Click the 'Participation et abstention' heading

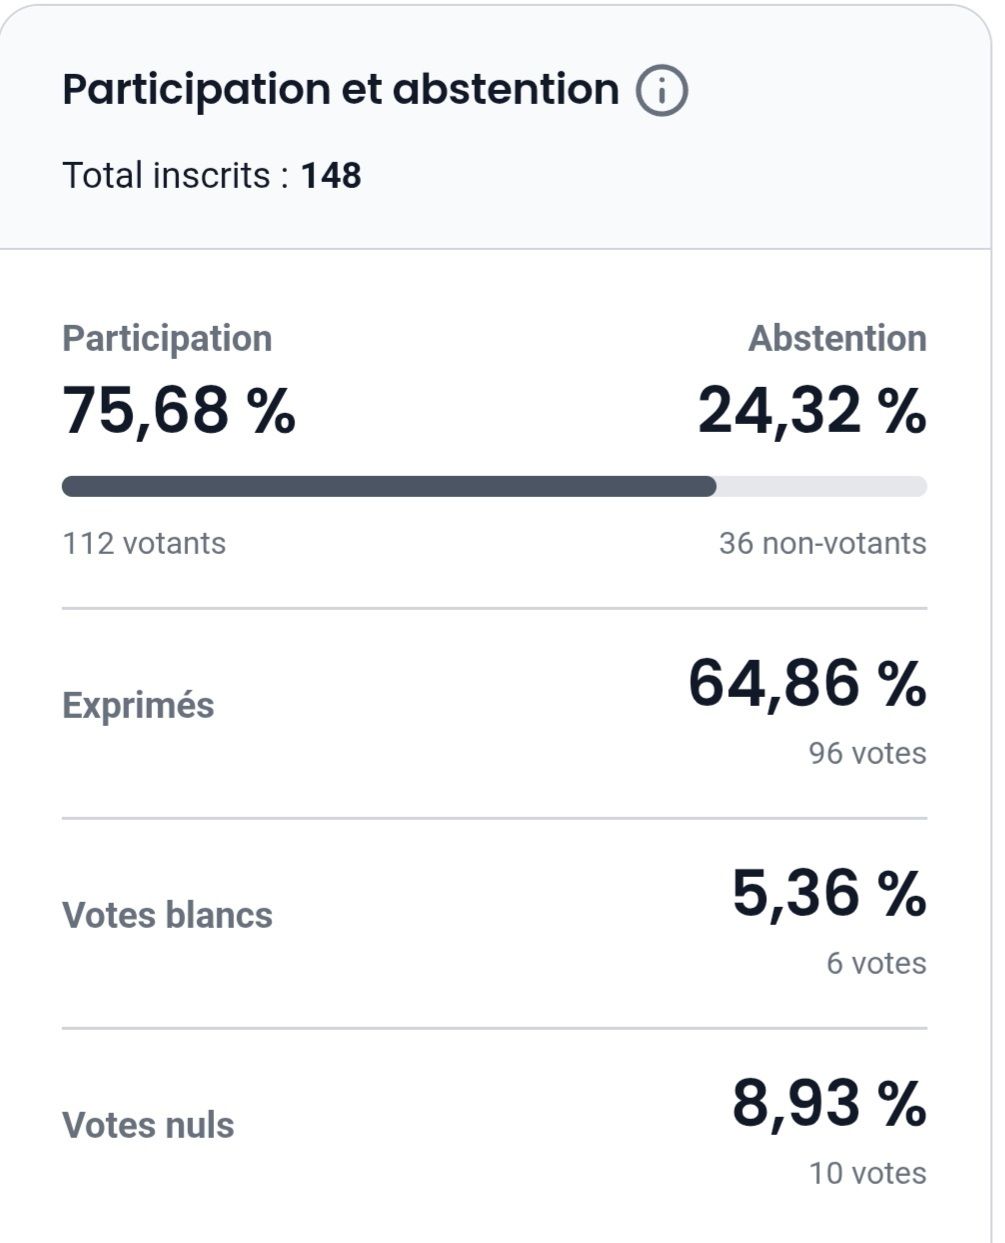coord(340,89)
